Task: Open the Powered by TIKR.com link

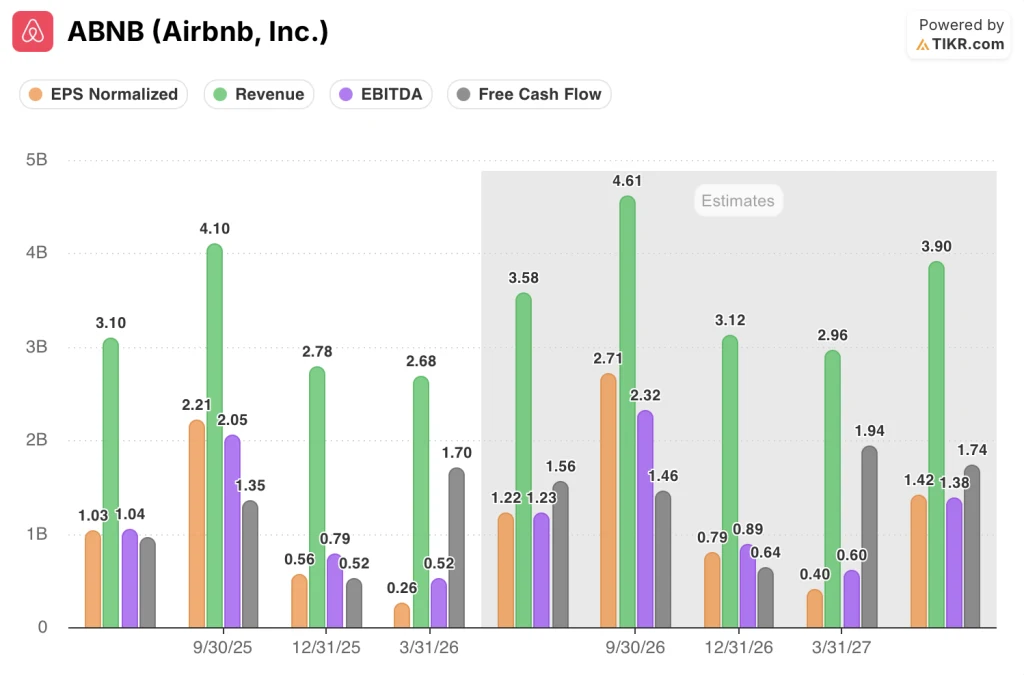Action: point(960,35)
